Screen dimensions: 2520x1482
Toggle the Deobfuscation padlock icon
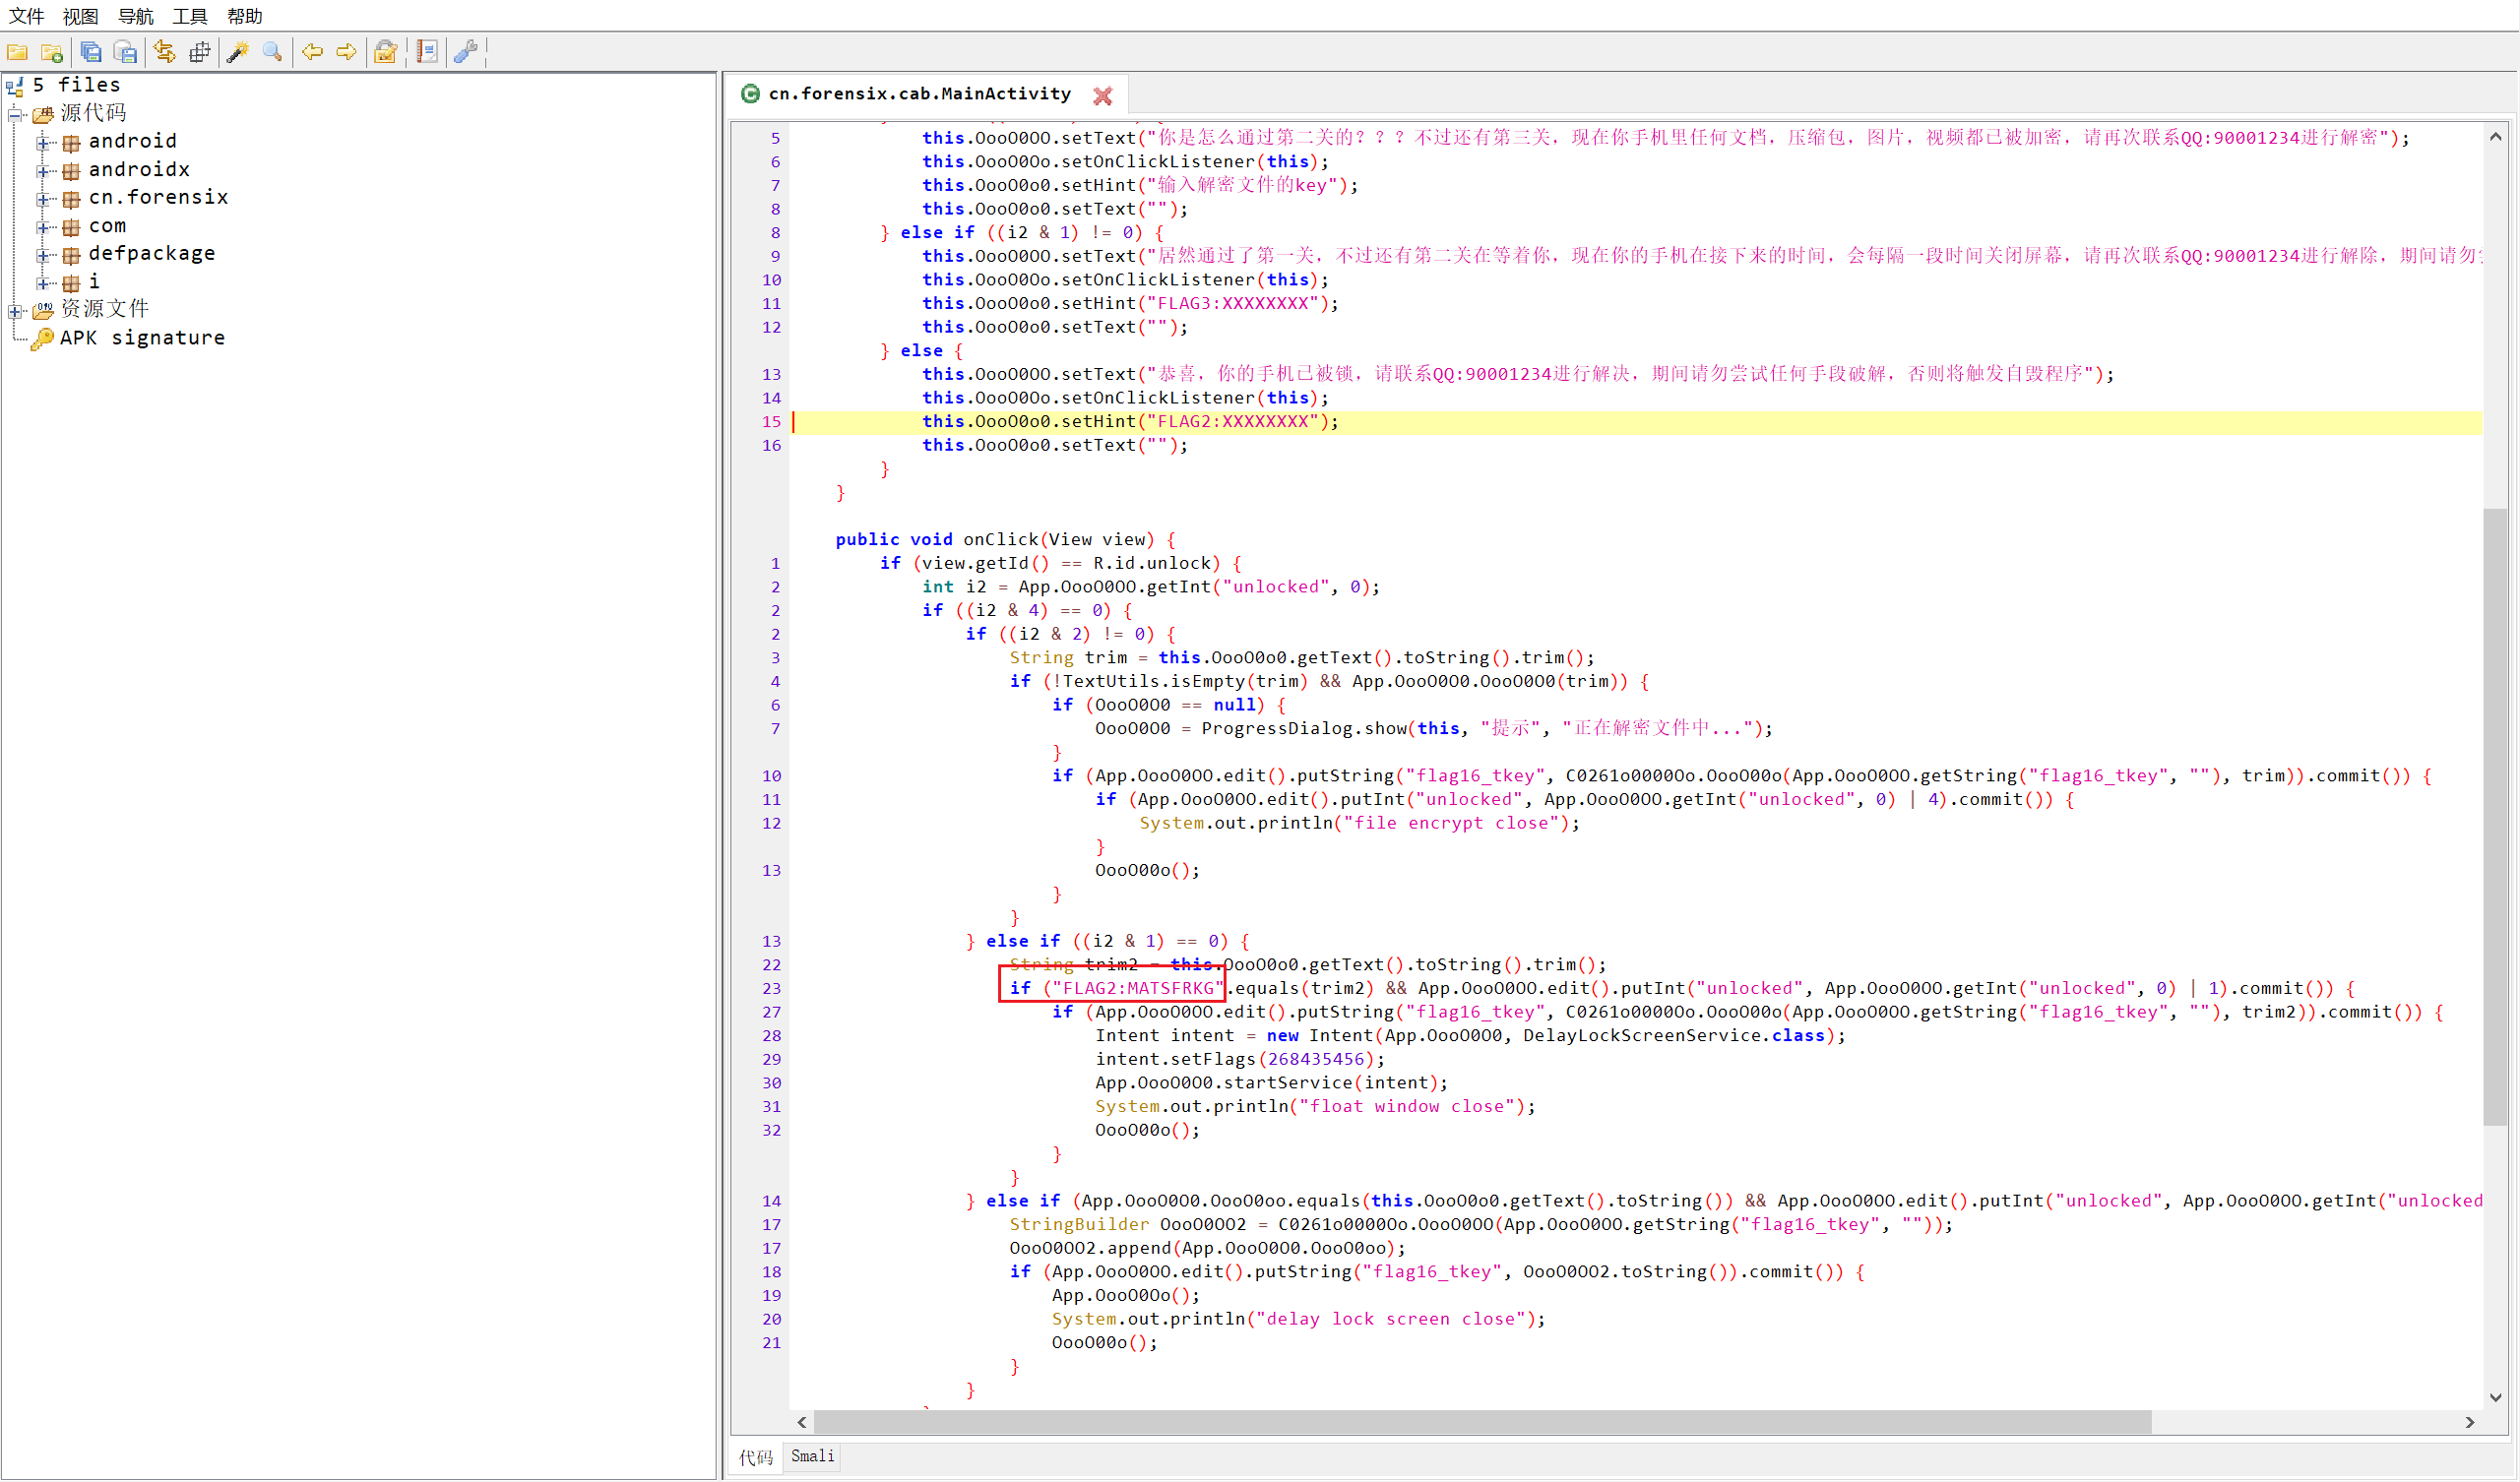pos(385,52)
